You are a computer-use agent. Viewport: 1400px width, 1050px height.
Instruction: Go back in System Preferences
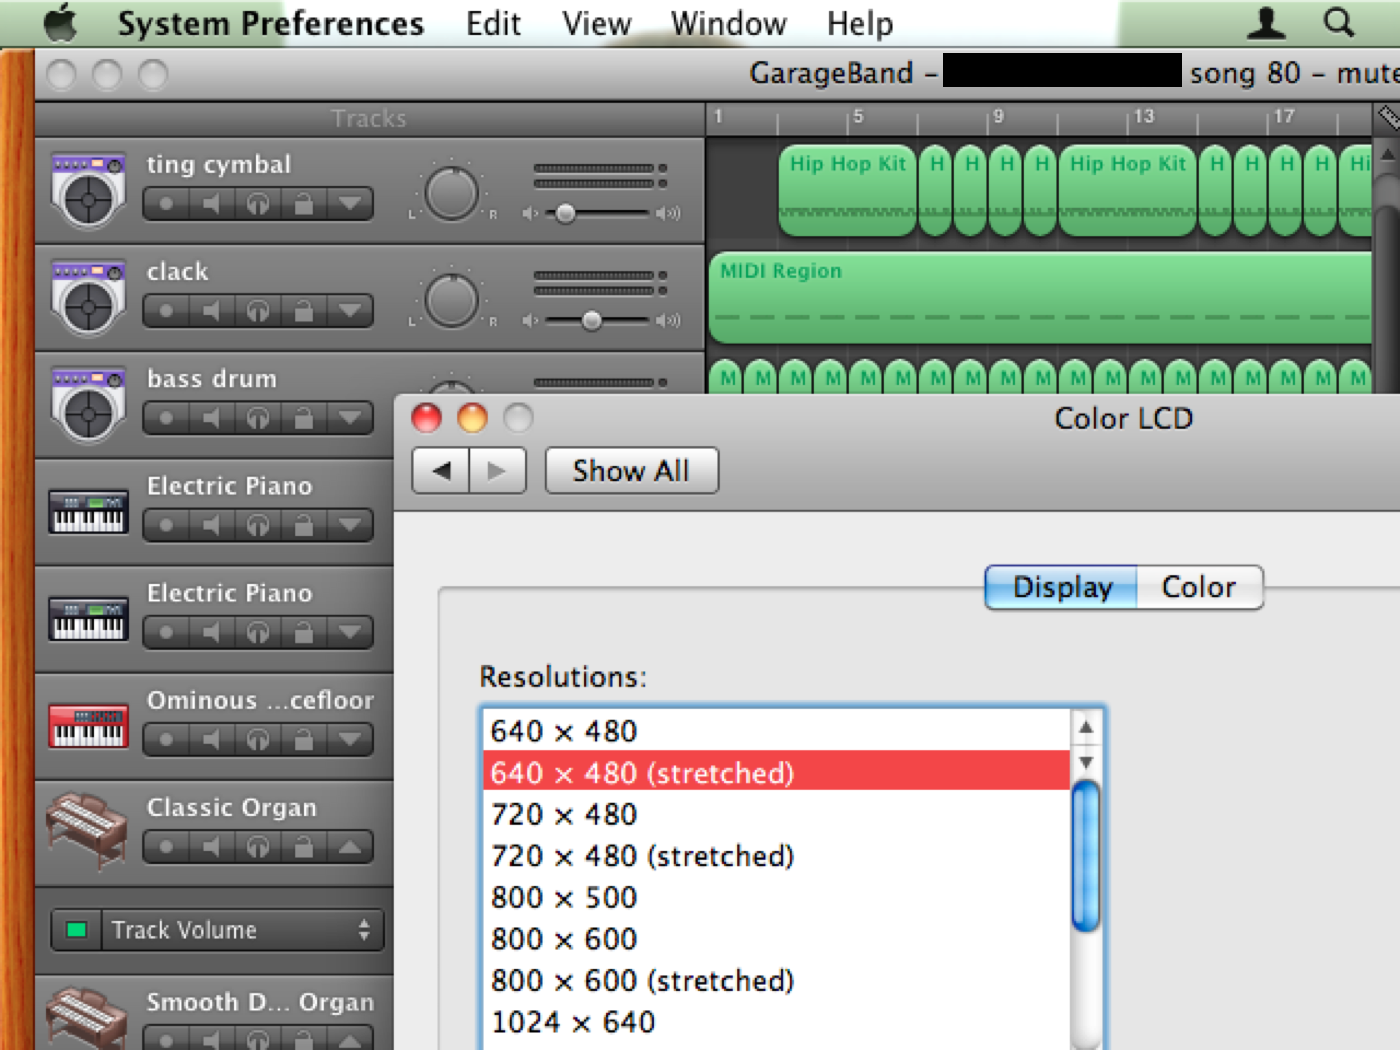click(x=441, y=470)
